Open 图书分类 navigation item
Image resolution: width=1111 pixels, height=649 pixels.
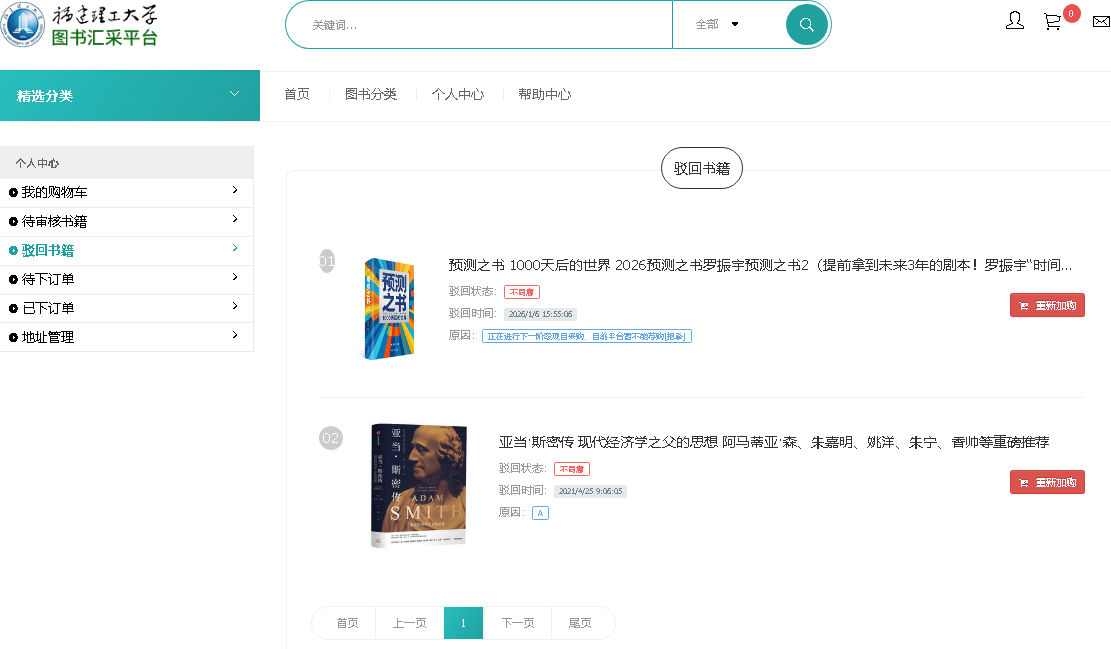tap(371, 94)
